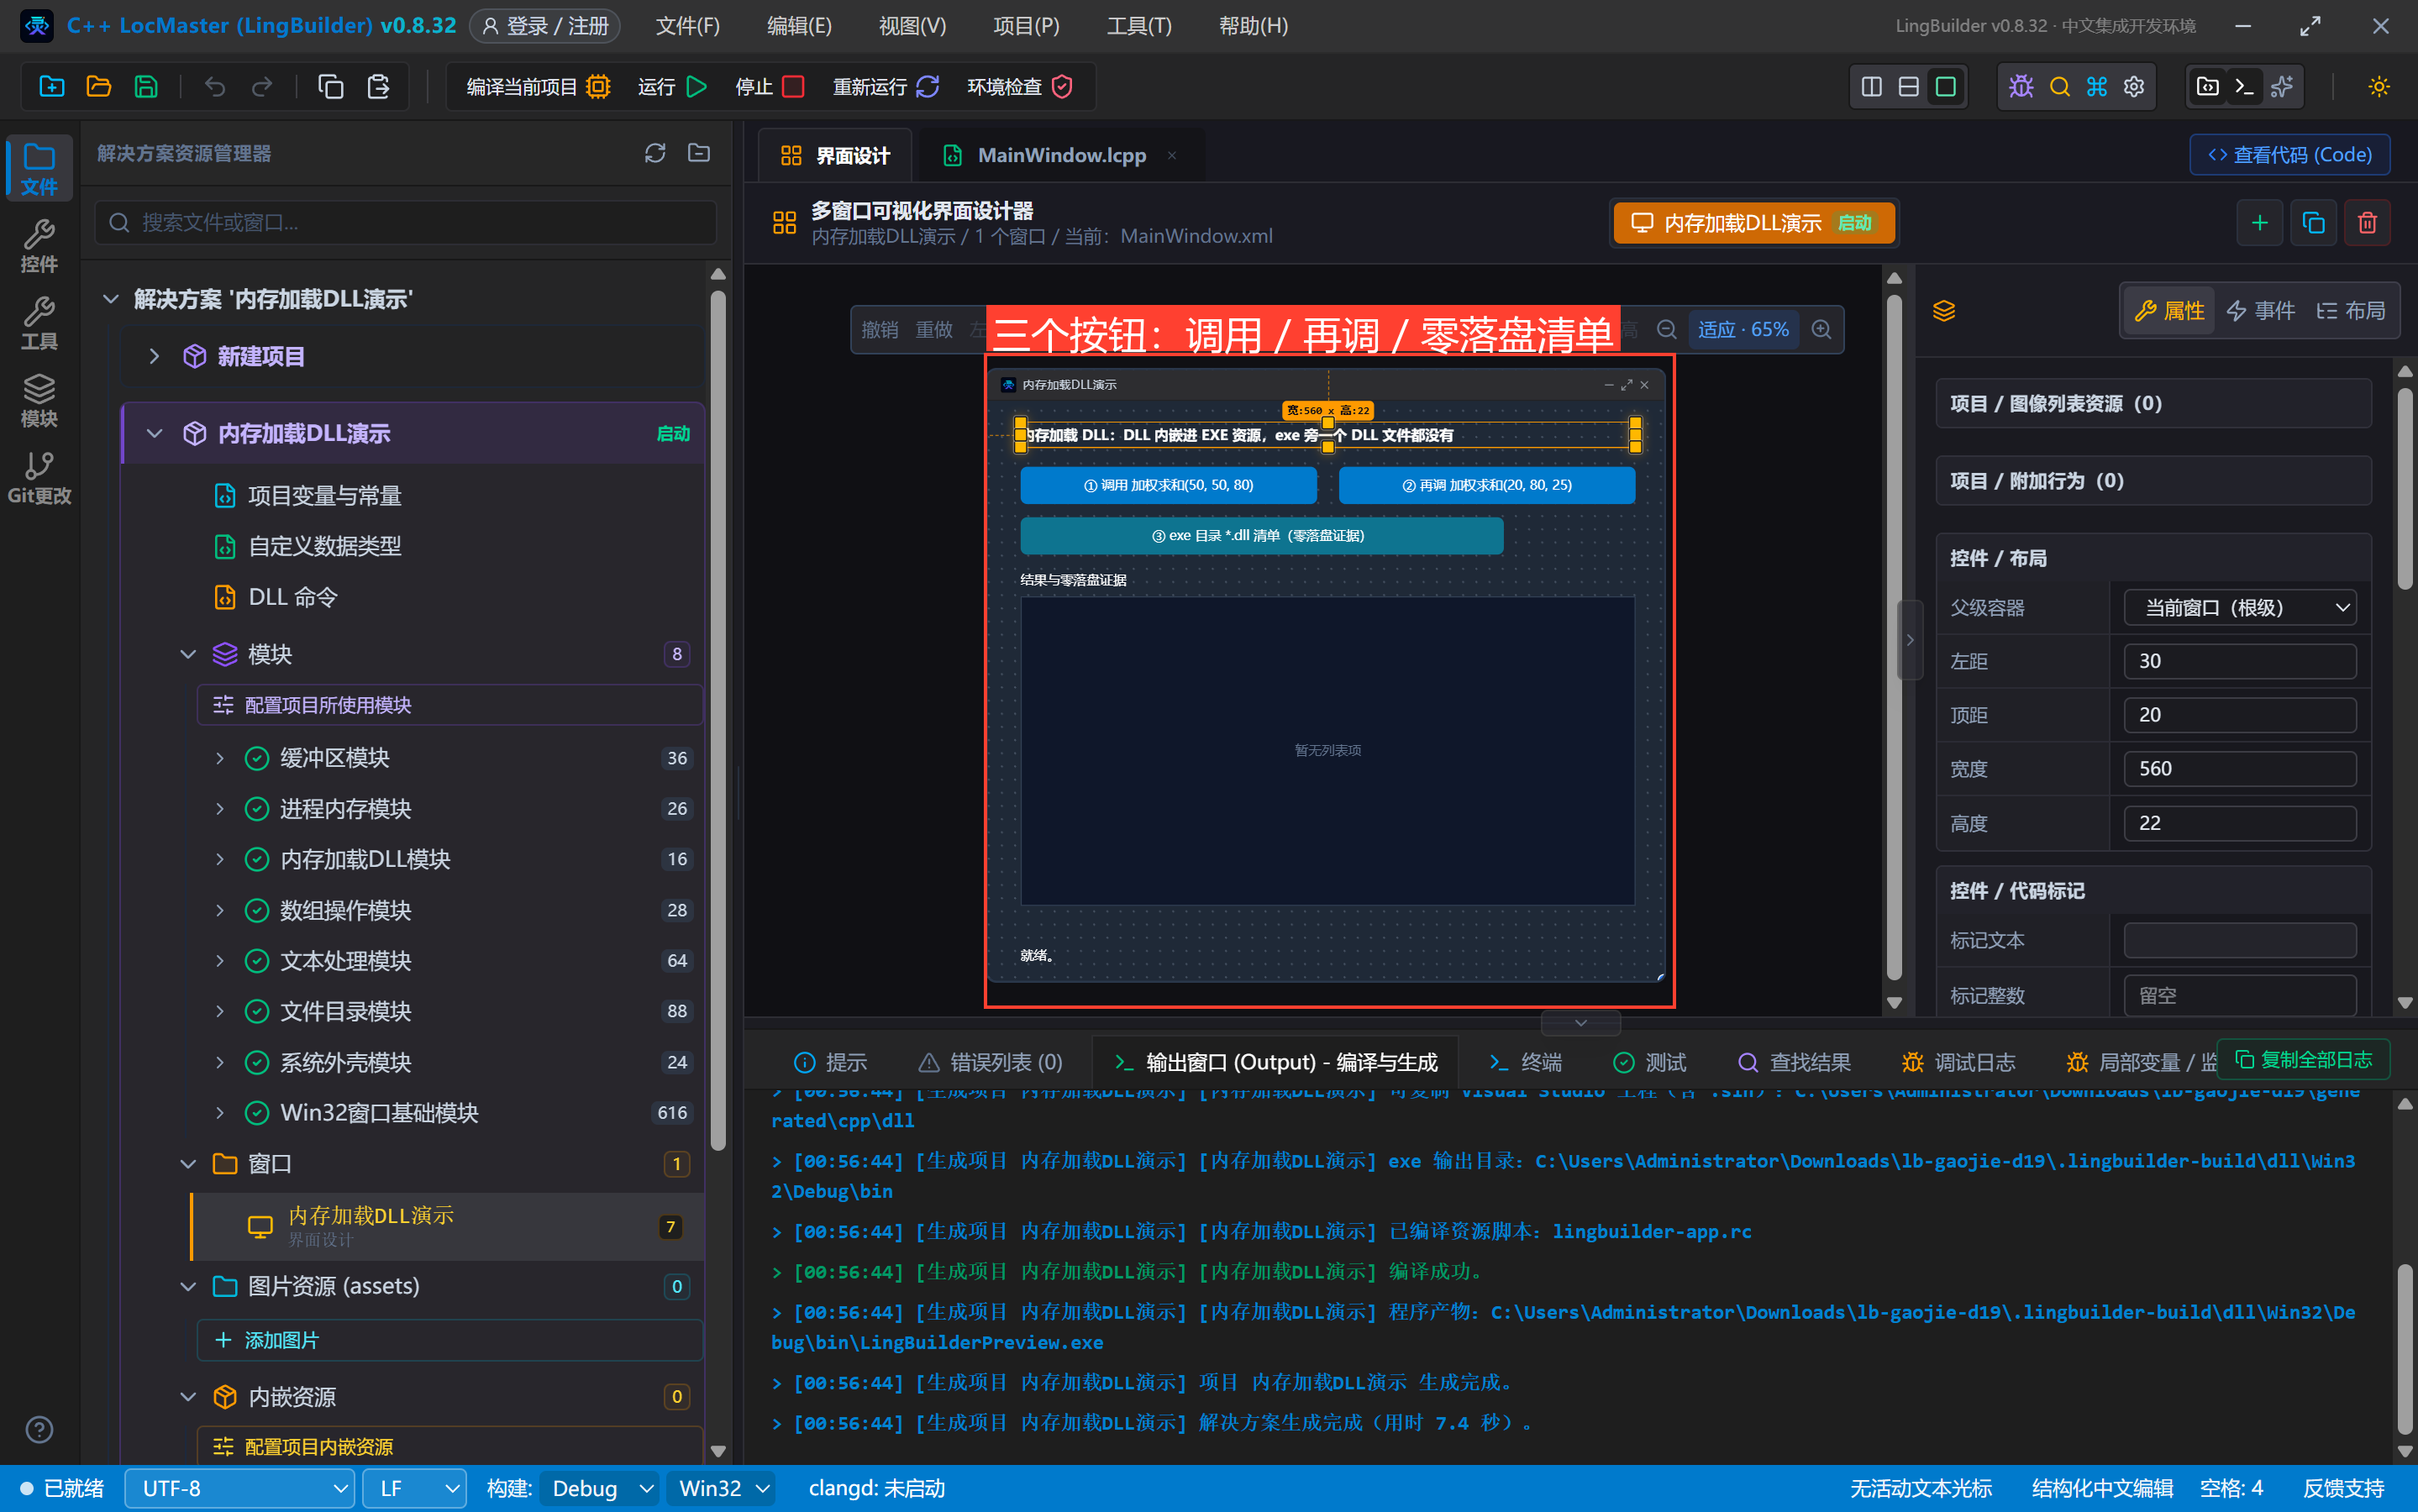2418x1512 pixels.
Task: Refresh the solution explorer
Action: tap(655, 153)
